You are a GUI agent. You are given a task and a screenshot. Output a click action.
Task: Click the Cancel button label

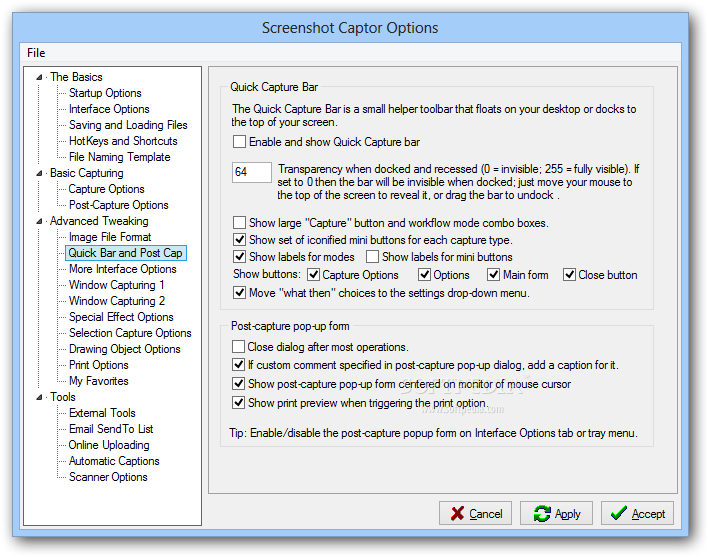coord(486,514)
